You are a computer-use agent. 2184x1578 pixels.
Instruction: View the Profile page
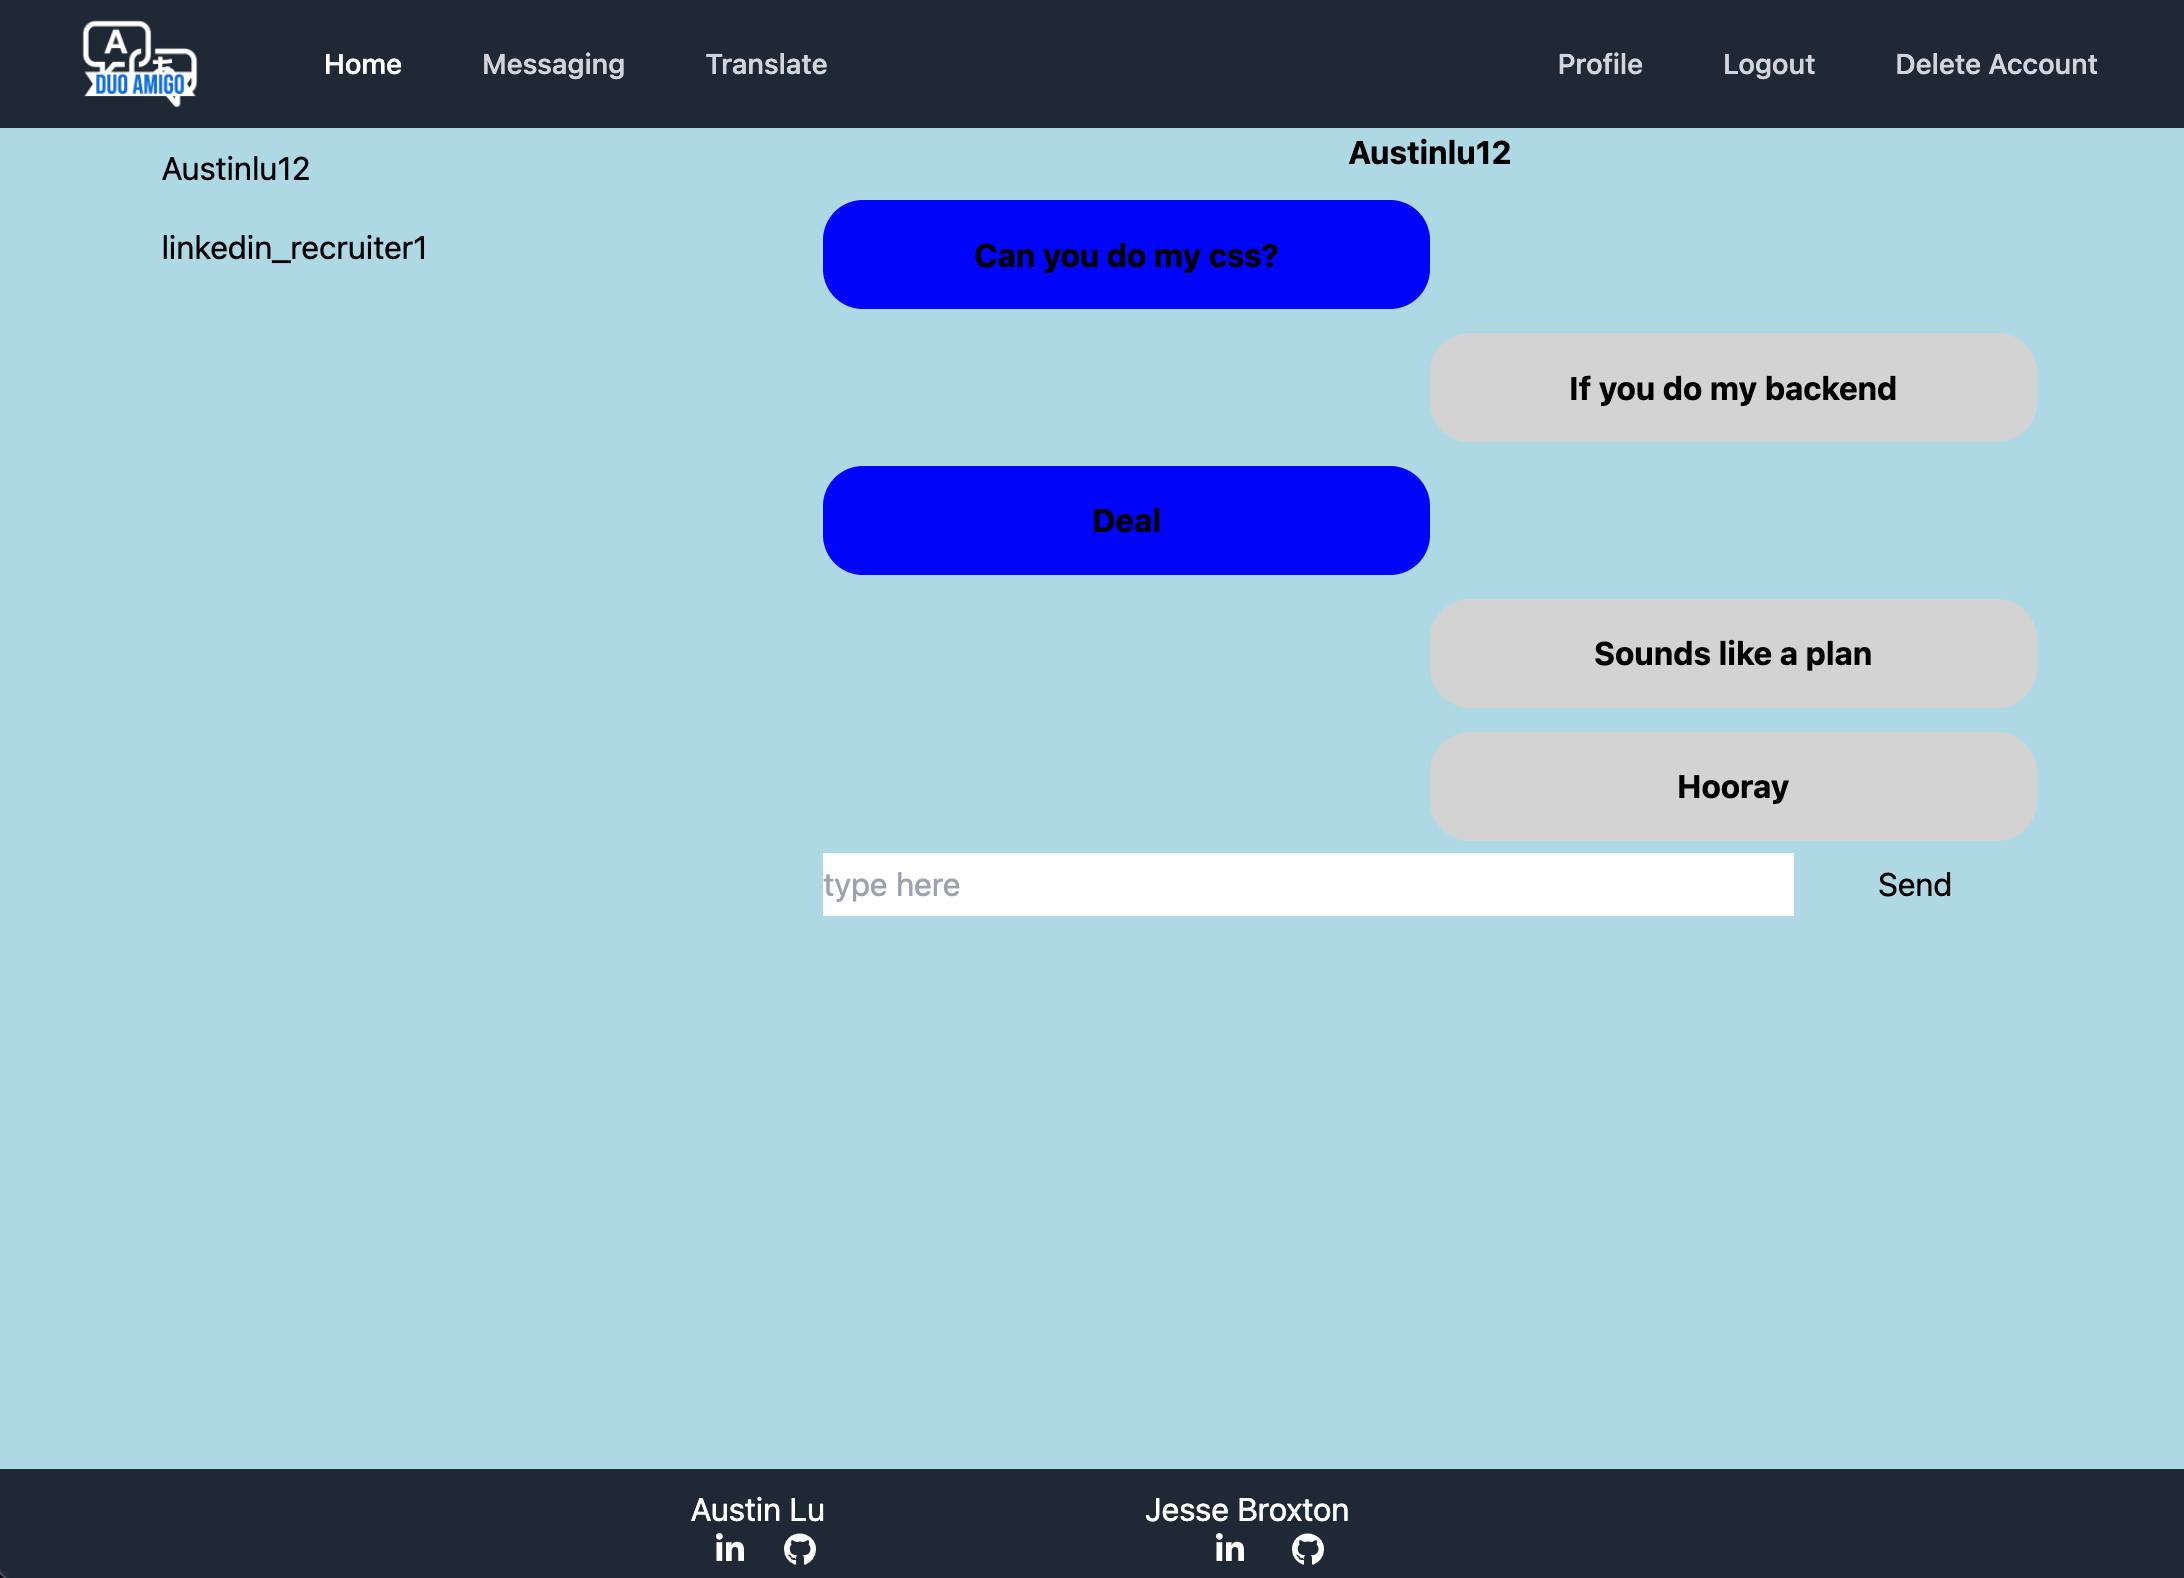click(x=1599, y=64)
